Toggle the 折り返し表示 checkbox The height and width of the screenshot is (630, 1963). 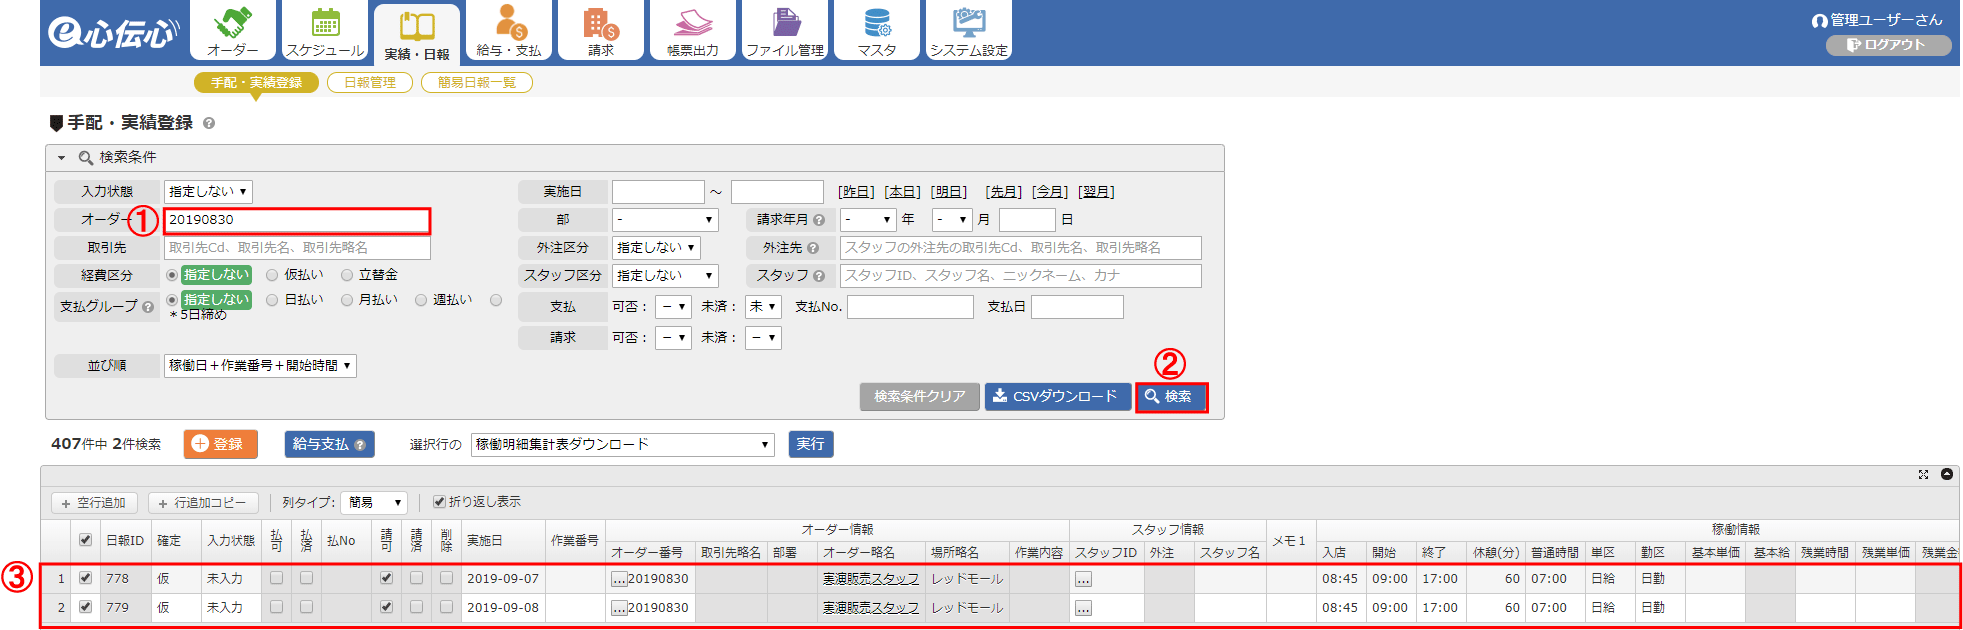click(x=439, y=502)
